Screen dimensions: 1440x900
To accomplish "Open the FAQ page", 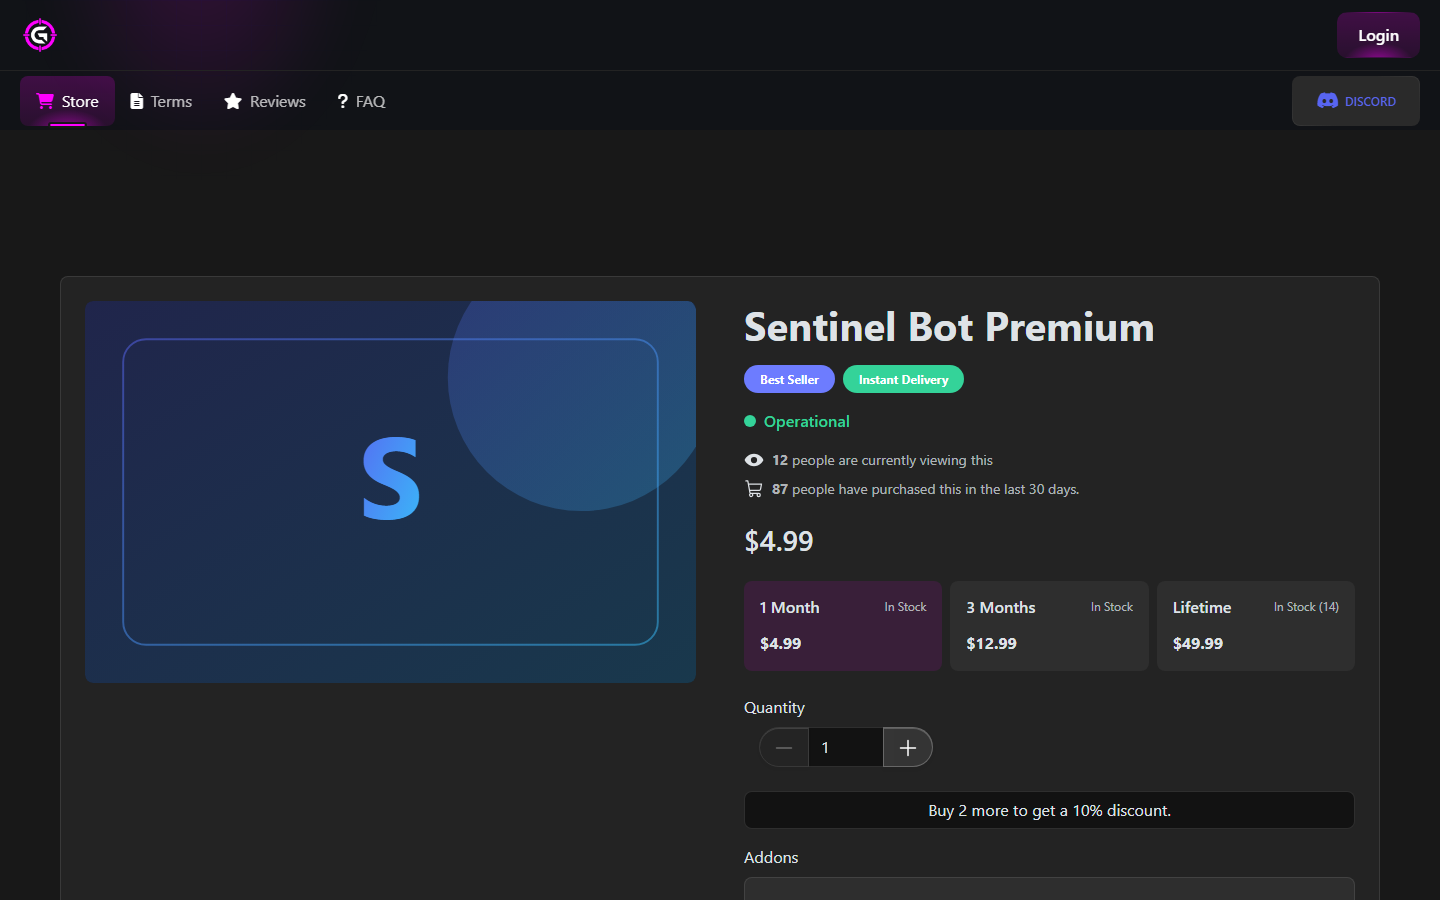I will [361, 101].
